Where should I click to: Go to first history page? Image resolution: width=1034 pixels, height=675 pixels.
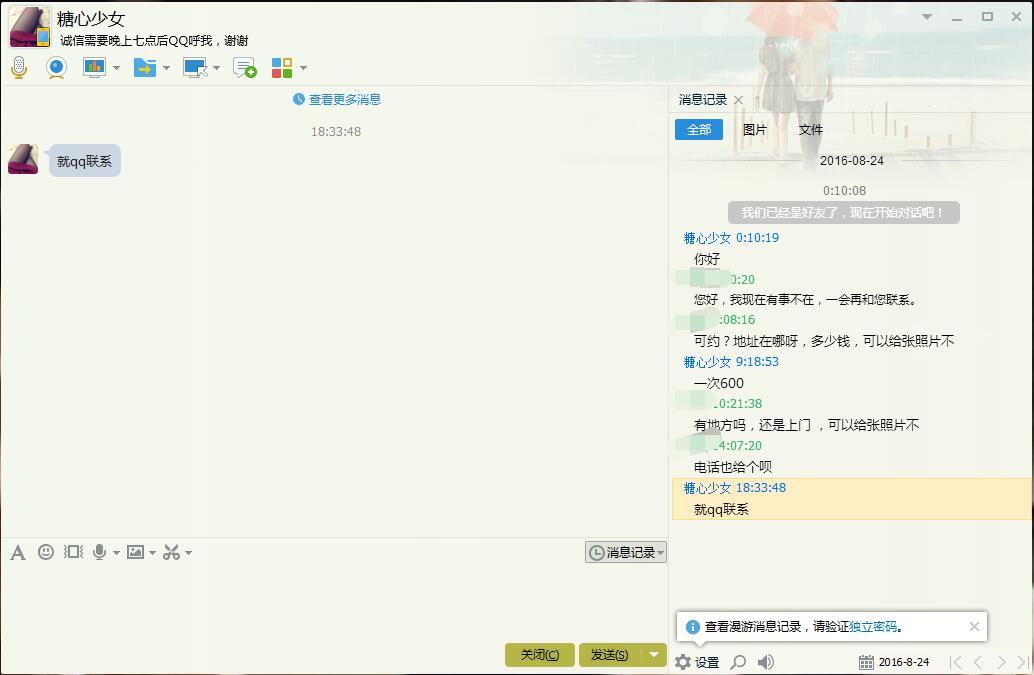click(x=956, y=662)
